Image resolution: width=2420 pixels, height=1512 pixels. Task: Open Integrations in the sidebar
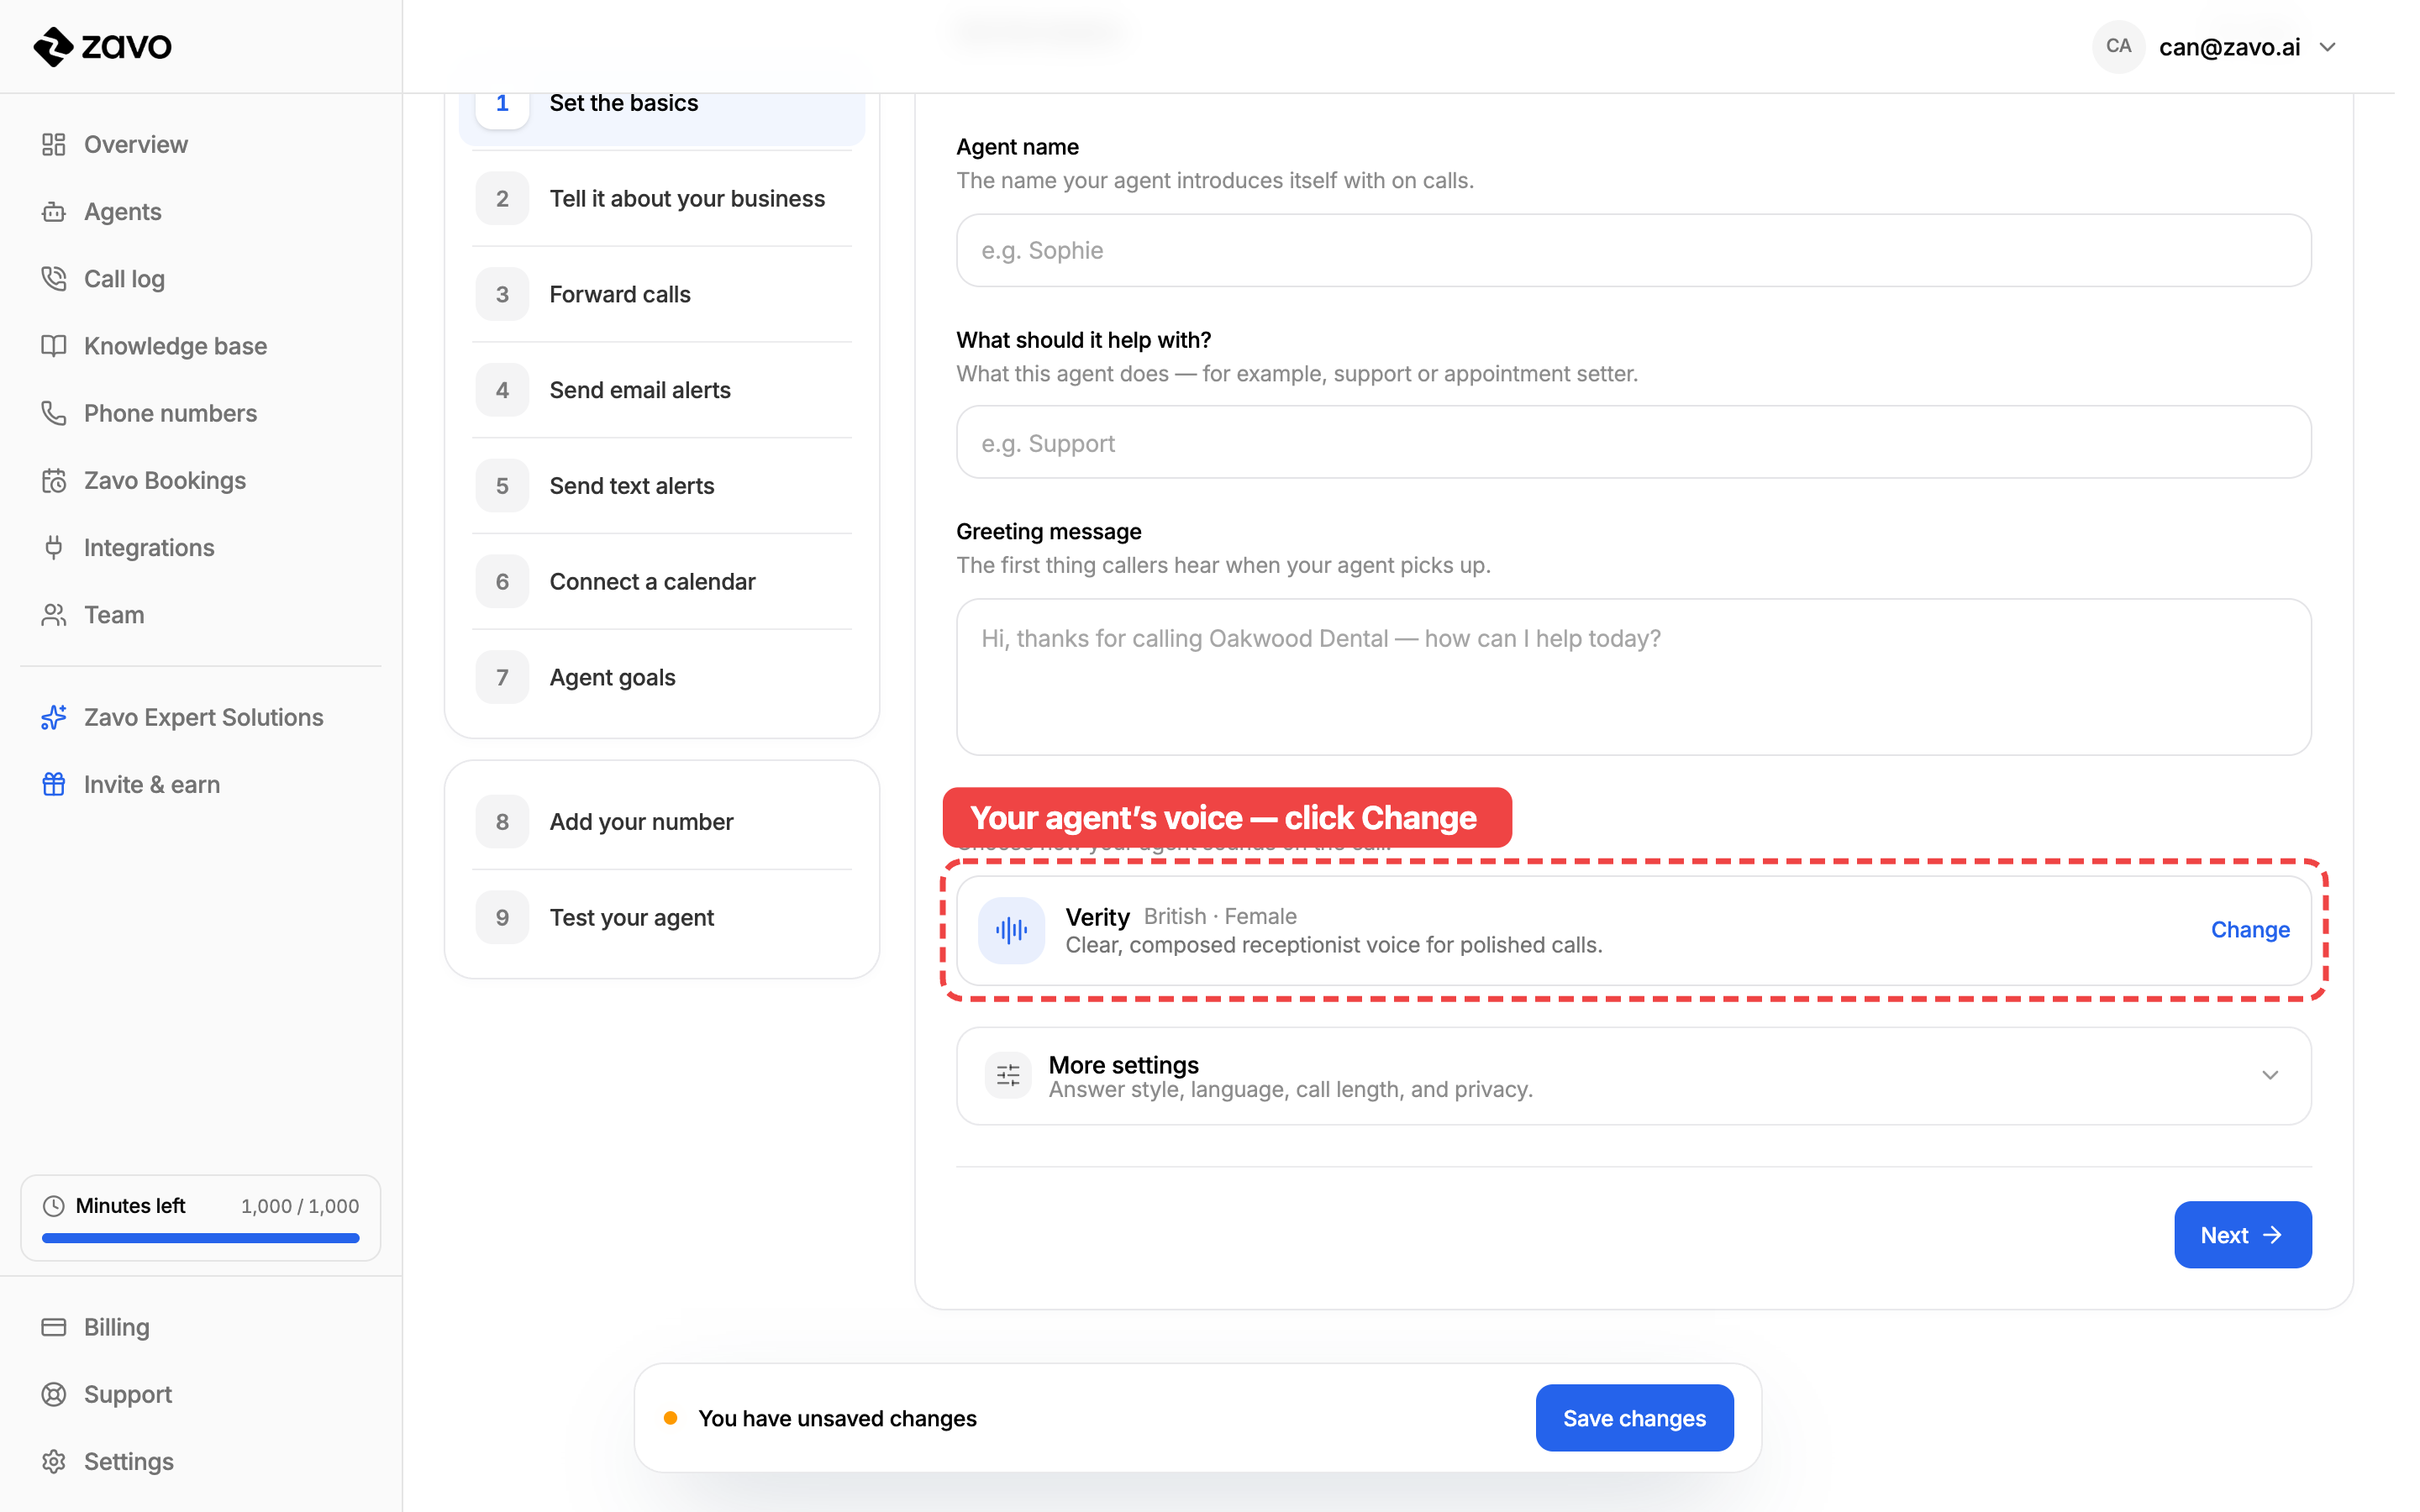click(x=201, y=548)
